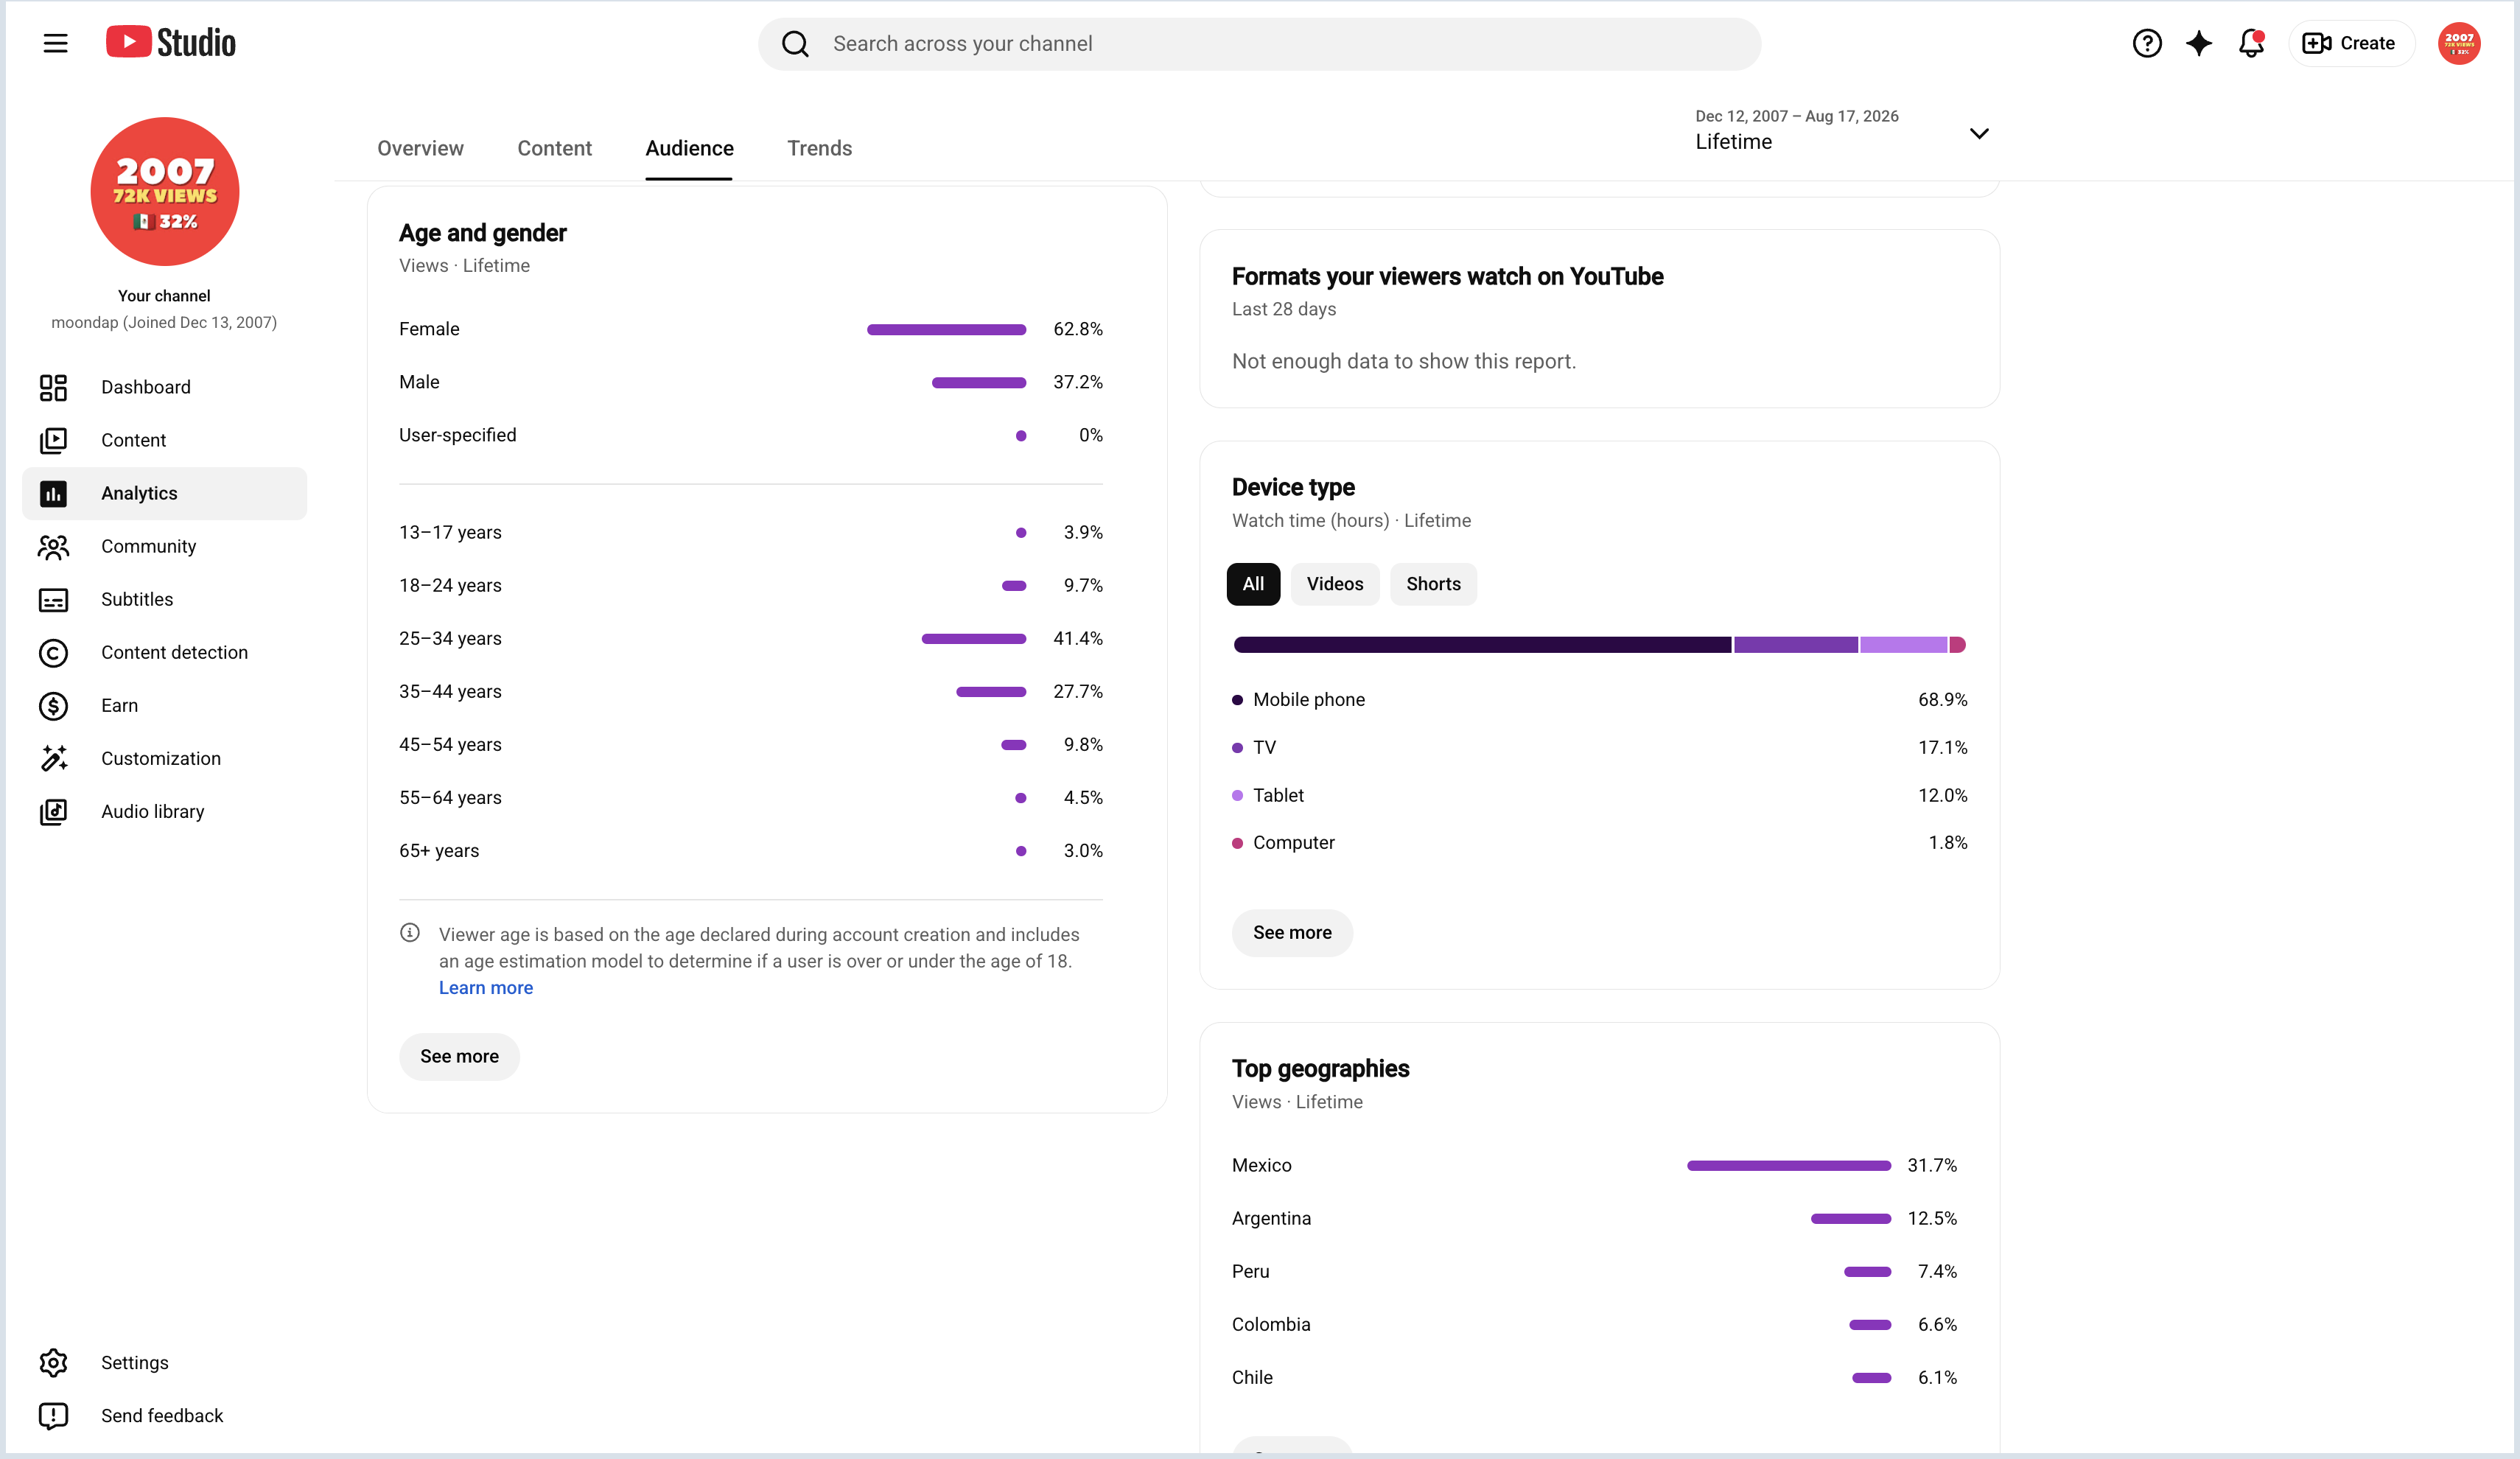Click the viewer age info icon
The height and width of the screenshot is (1459, 2520).
[x=410, y=932]
